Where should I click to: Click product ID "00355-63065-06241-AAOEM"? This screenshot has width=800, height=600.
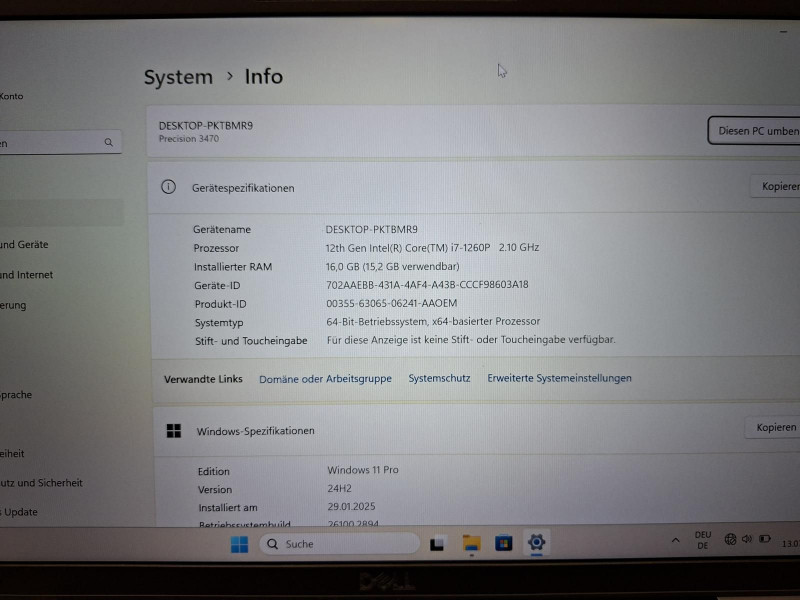(x=392, y=303)
